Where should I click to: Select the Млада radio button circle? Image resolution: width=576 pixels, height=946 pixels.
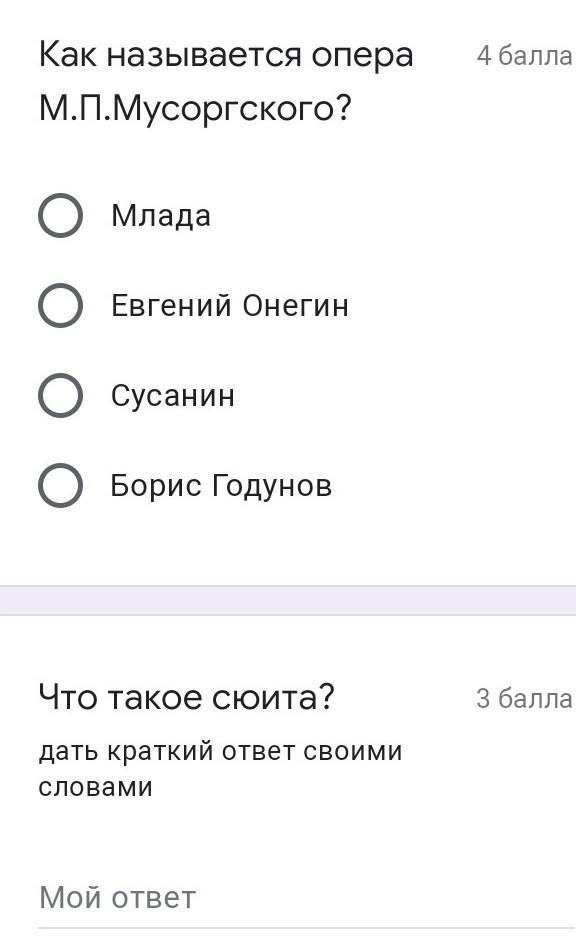click(x=60, y=215)
